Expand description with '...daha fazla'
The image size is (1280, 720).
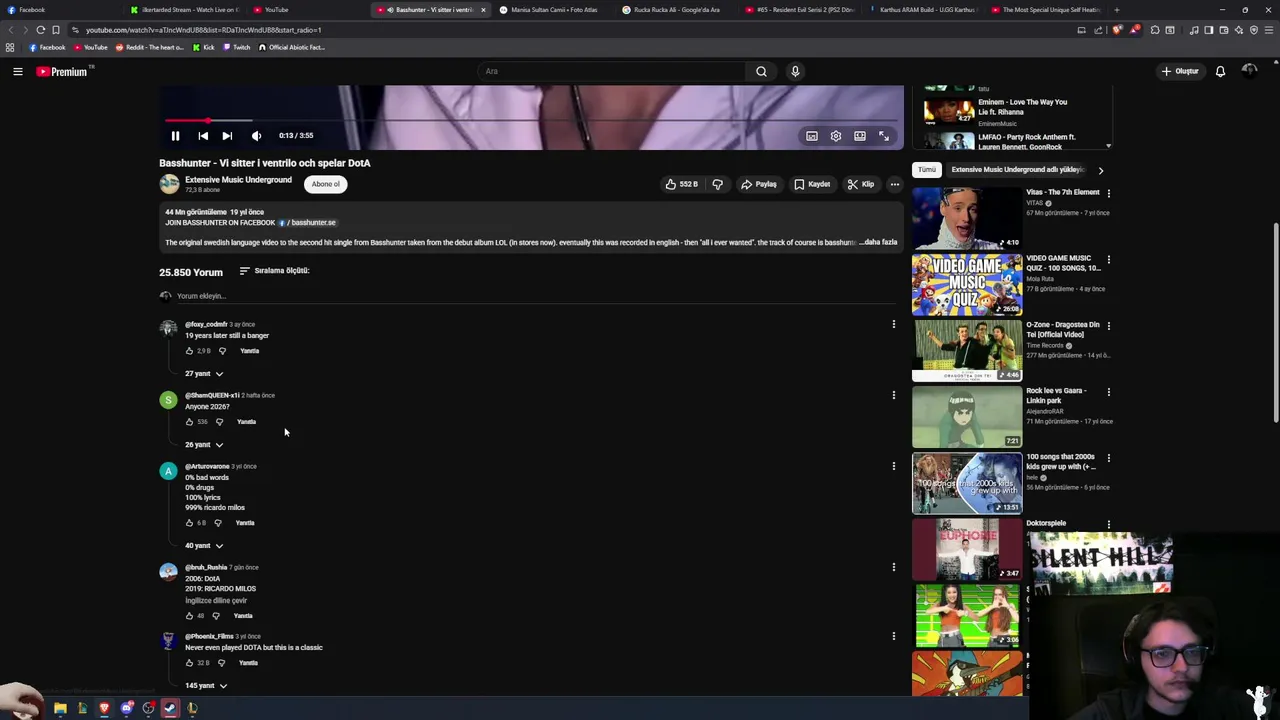(x=878, y=242)
